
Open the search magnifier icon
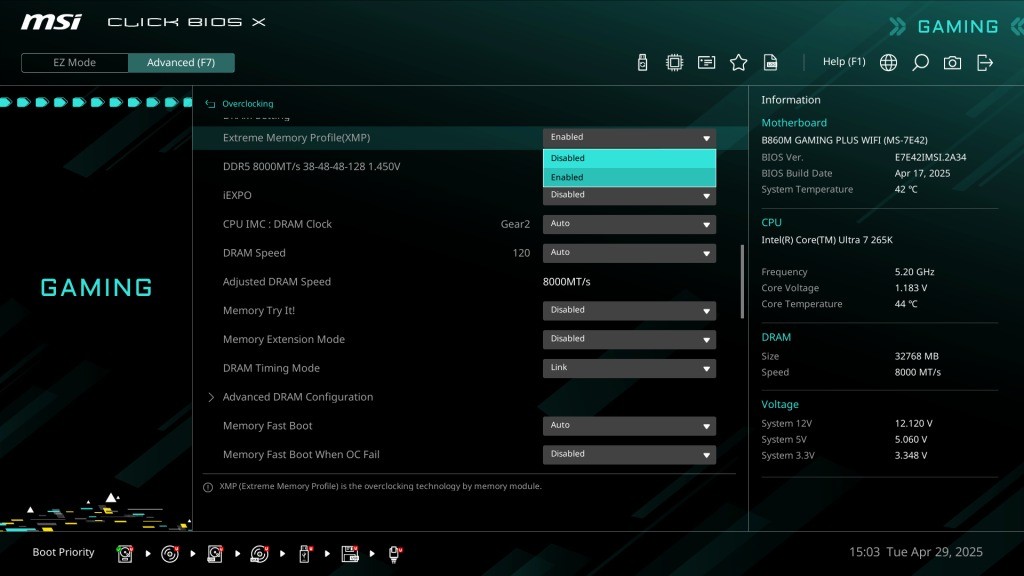tap(920, 63)
